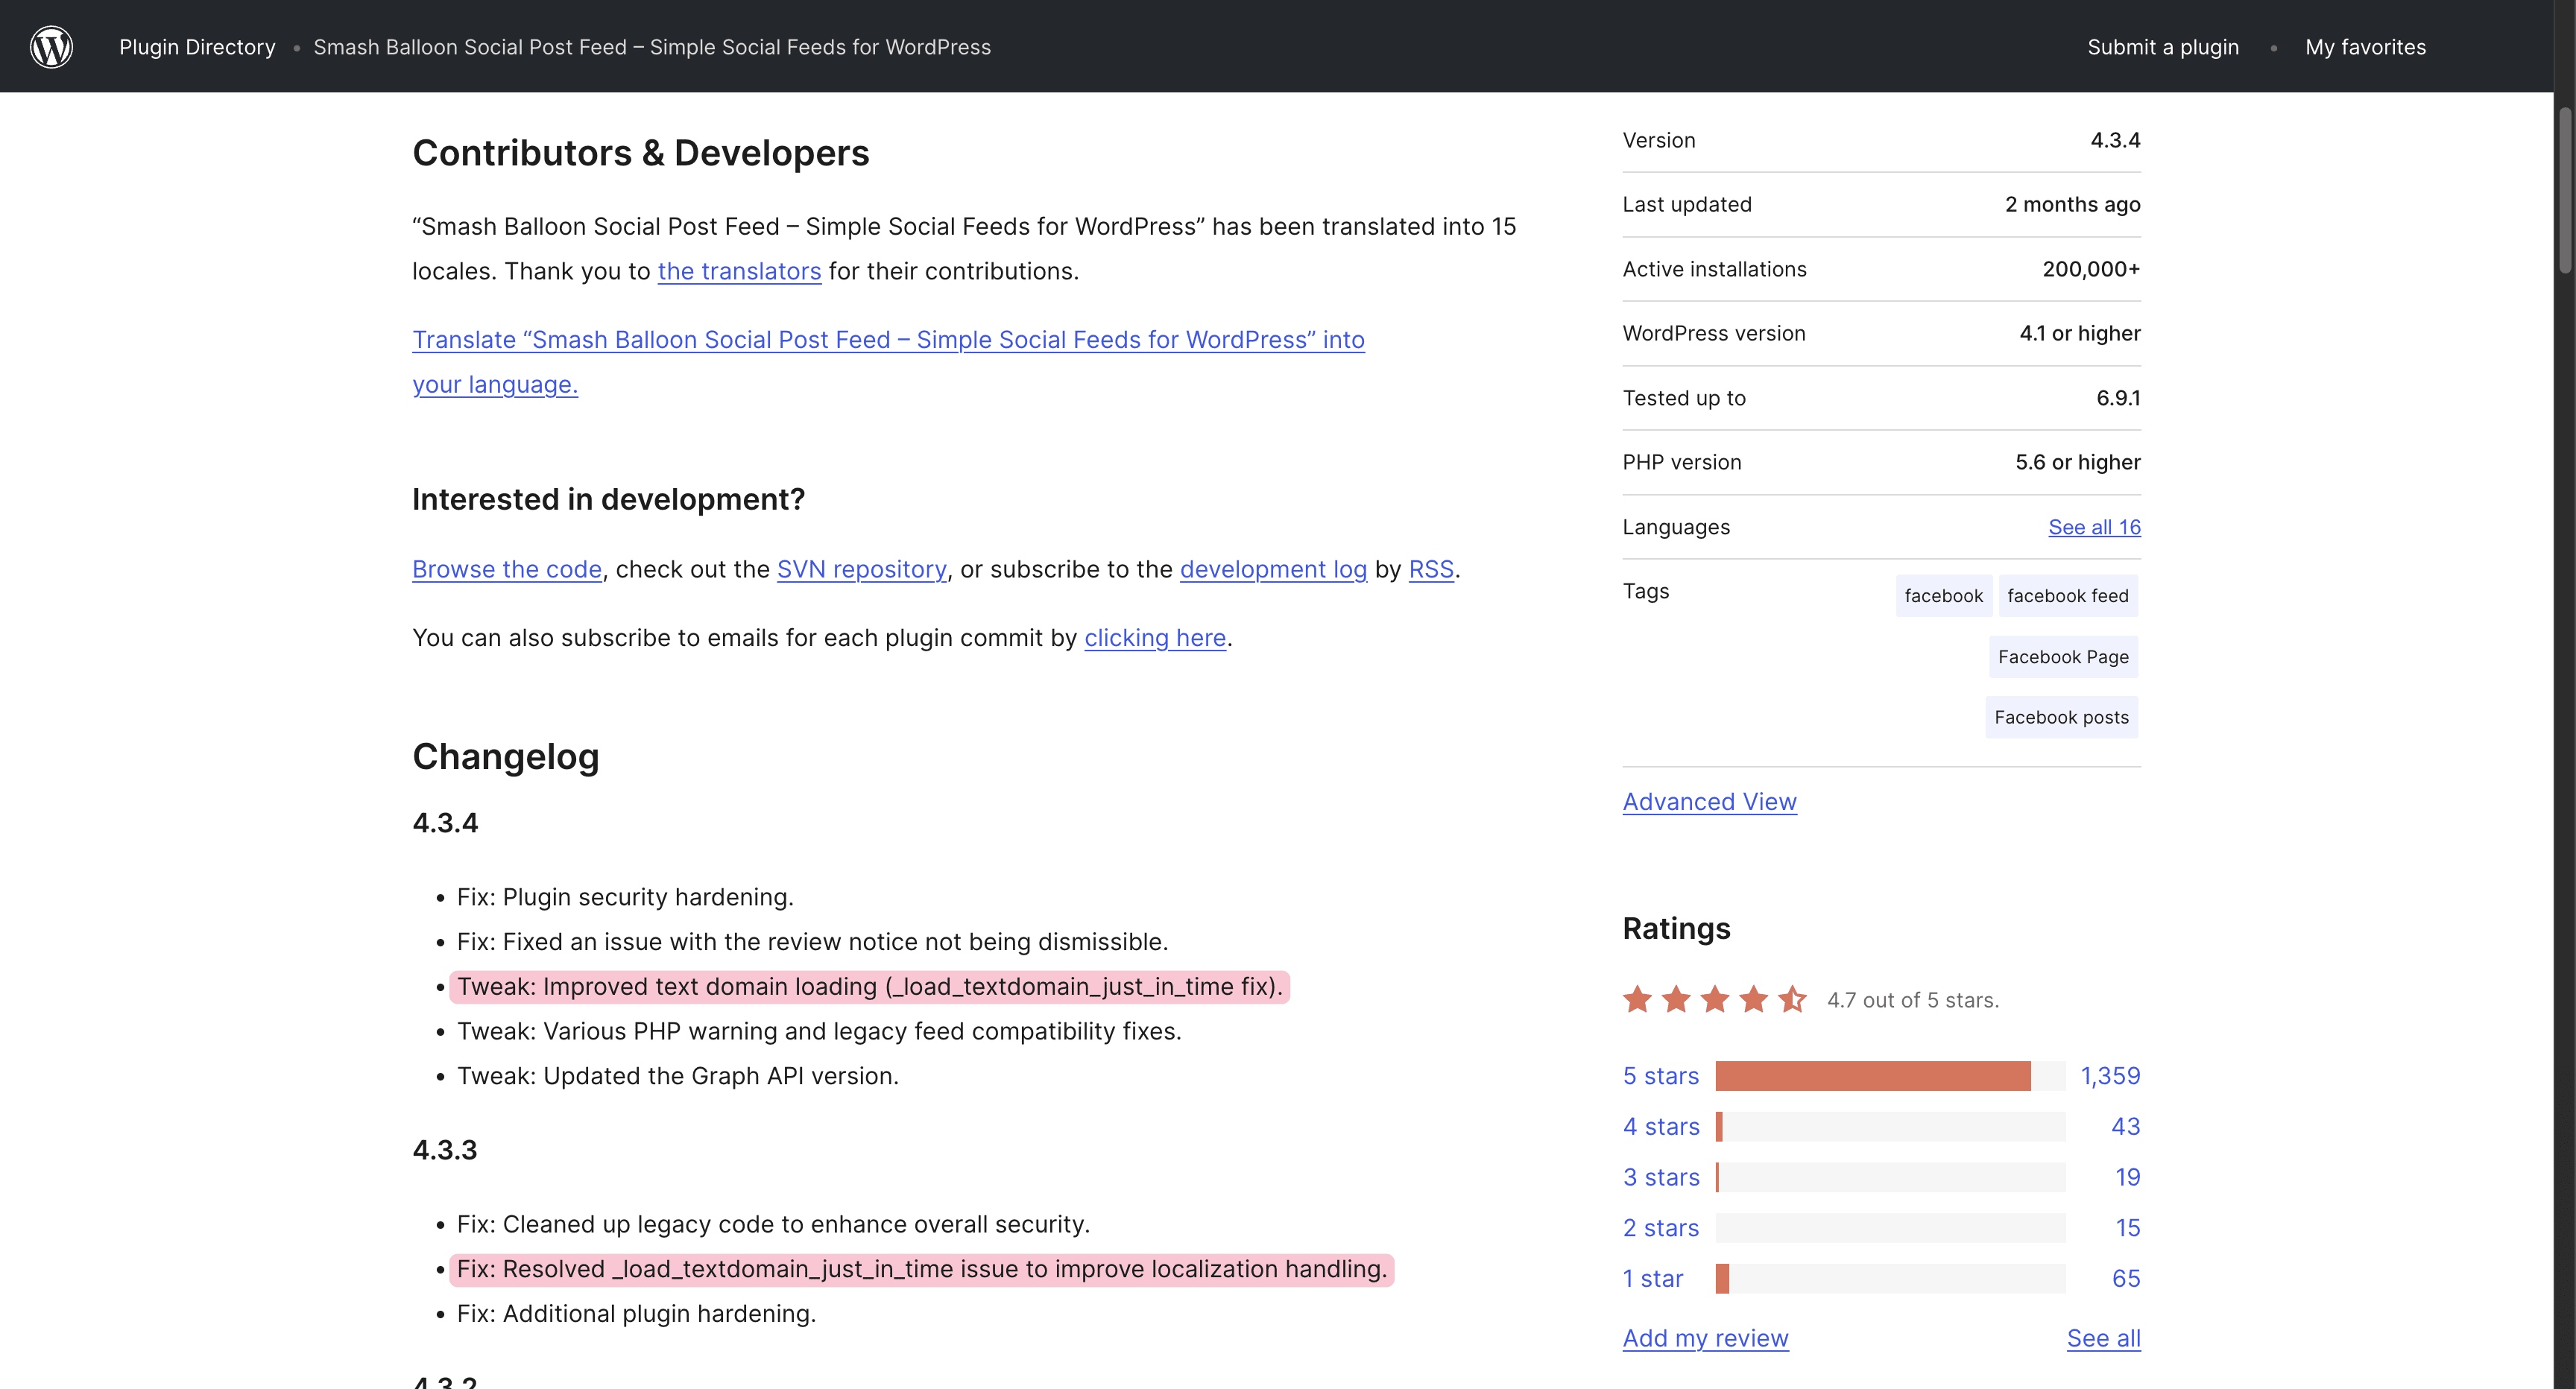Click Translate plugin into your language link
Image resolution: width=2576 pixels, height=1389 pixels.
pos(888,362)
